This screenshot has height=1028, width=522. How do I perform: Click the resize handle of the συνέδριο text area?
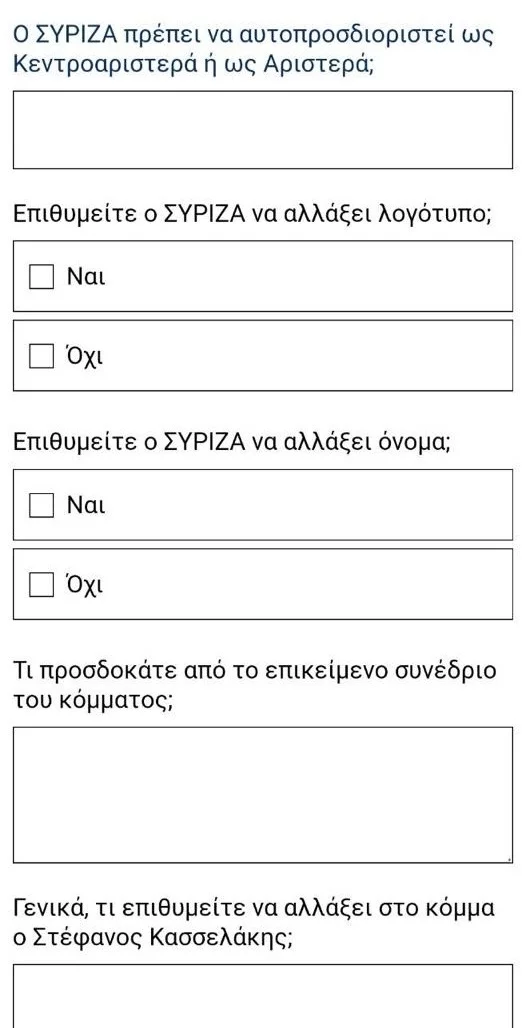click(x=509, y=859)
